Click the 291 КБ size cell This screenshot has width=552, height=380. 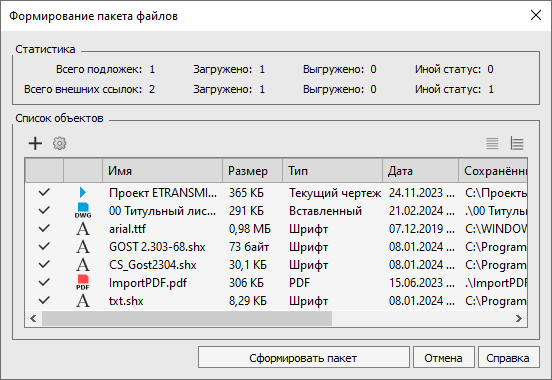[x=246, y=211]
